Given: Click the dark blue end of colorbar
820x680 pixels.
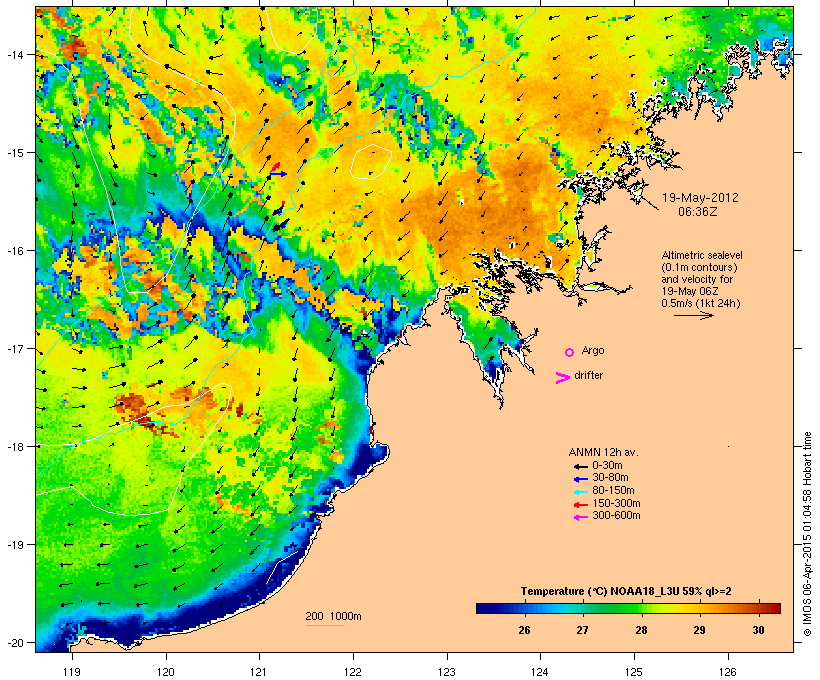Looking at the screenshot, I should [x=484, y=608].
